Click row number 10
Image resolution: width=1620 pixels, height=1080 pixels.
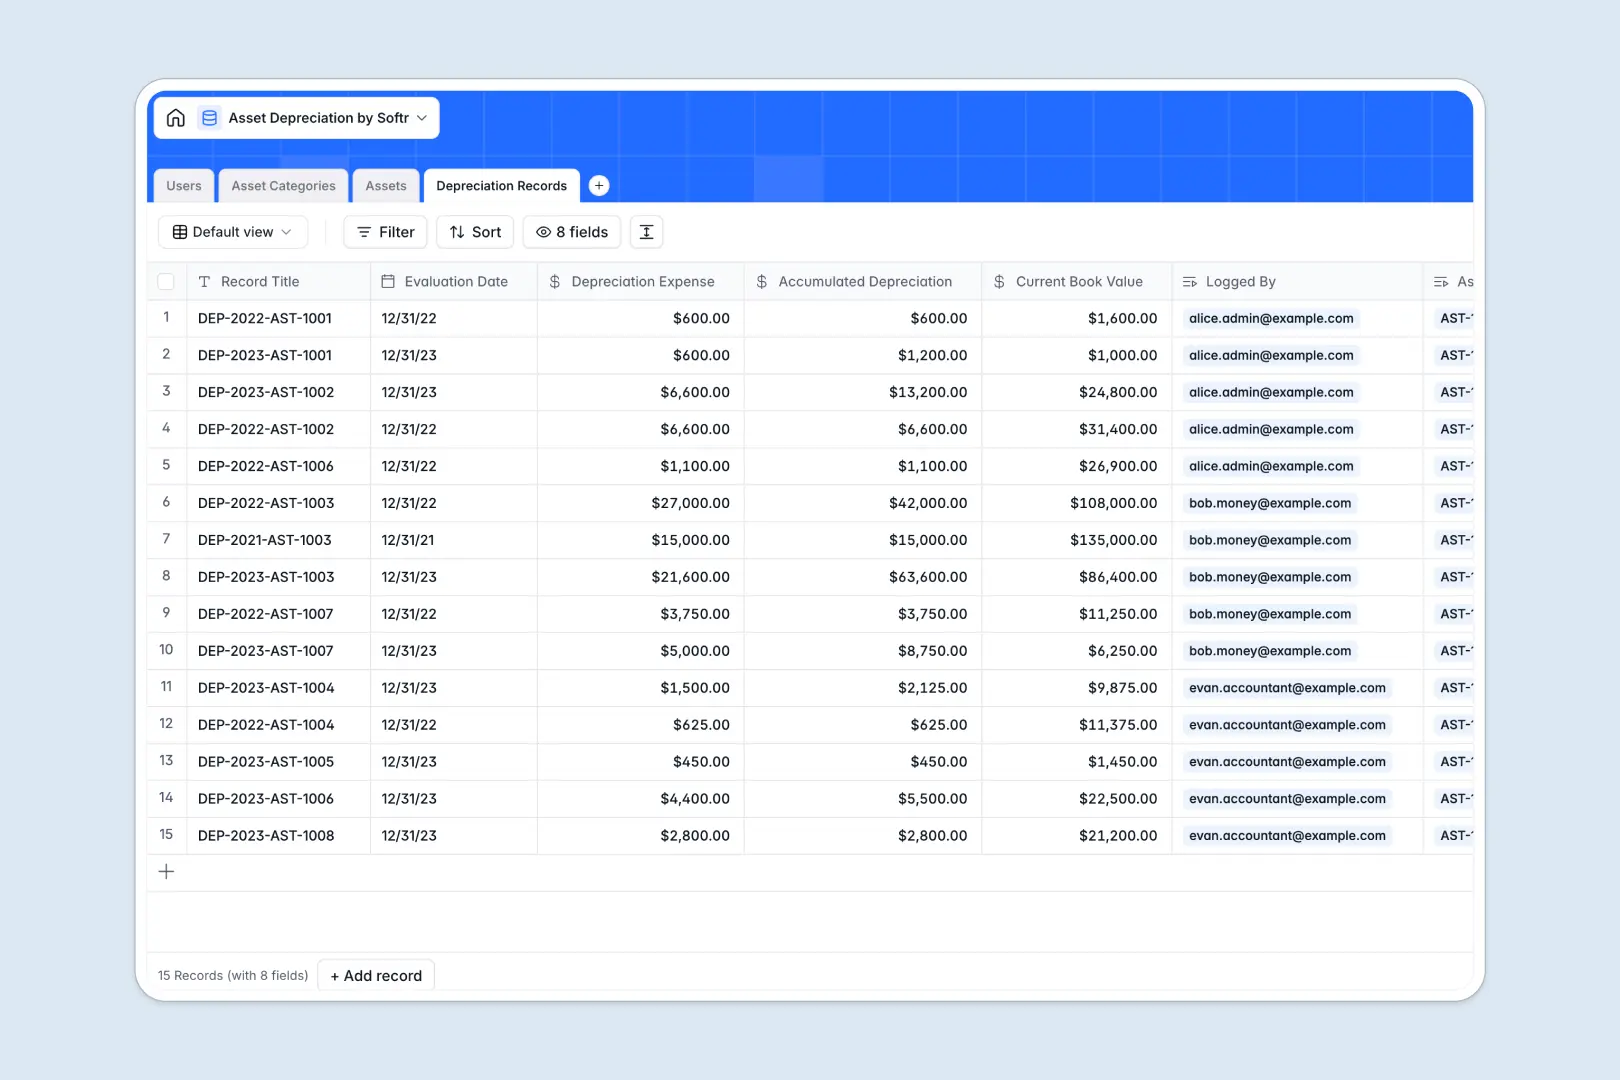[x=166, y=651]
